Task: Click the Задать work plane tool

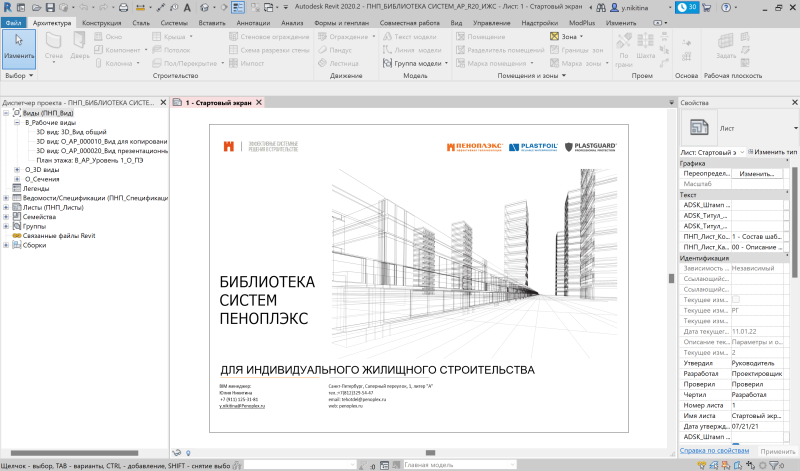Action: 726,47
